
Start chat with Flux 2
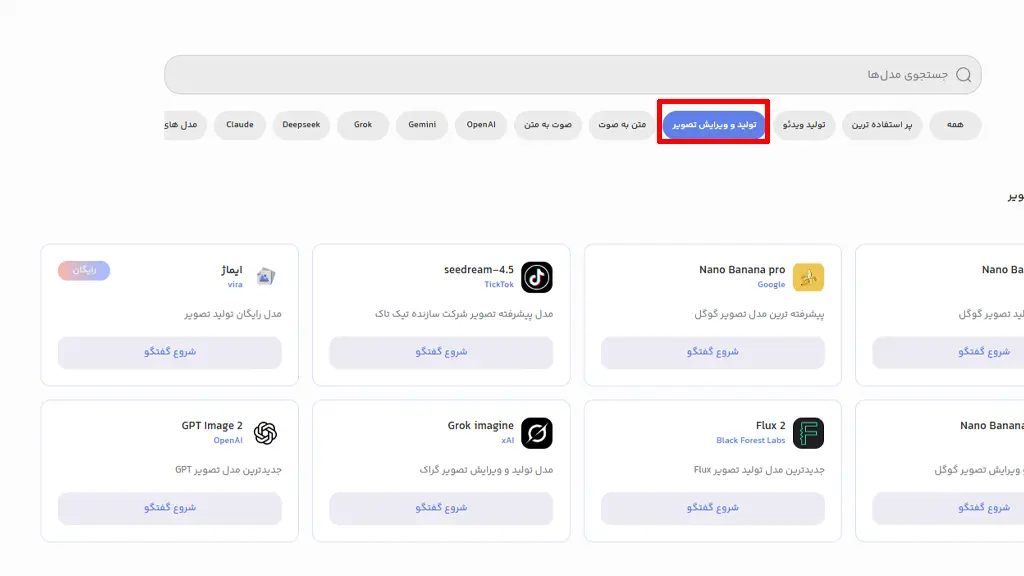click(712, 508)
